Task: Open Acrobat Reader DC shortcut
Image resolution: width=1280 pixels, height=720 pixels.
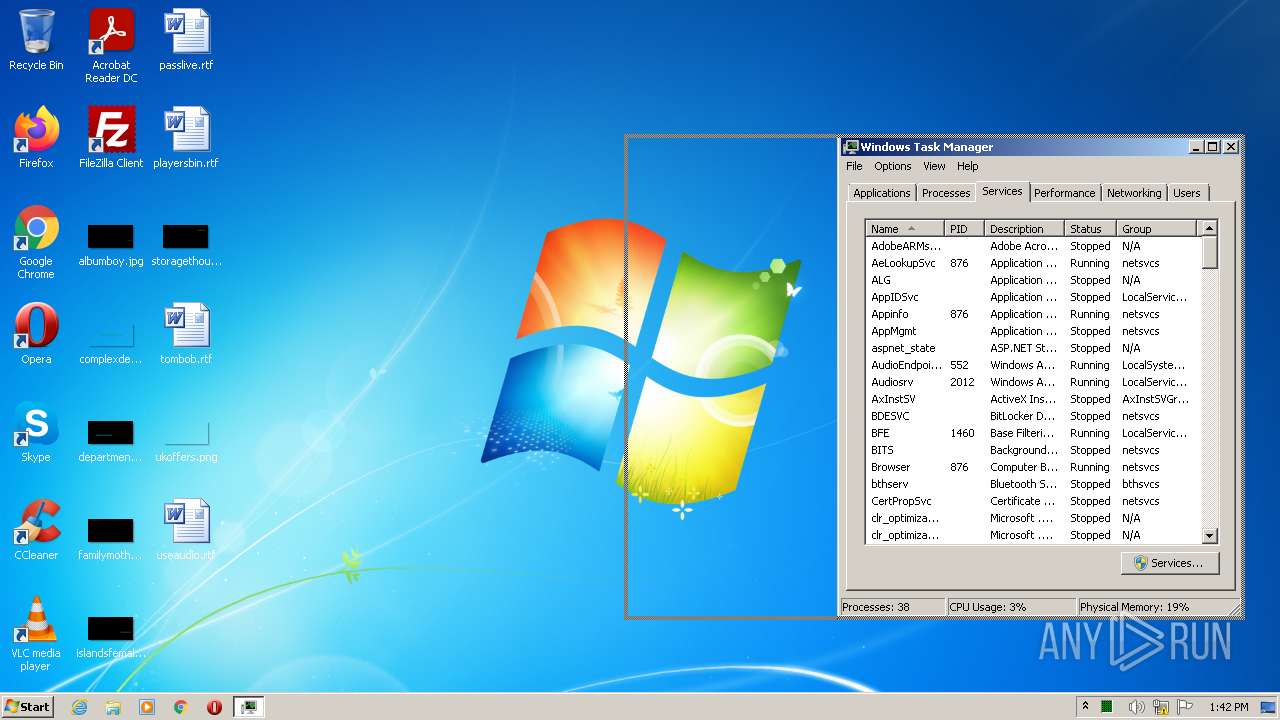Action: 111,46
